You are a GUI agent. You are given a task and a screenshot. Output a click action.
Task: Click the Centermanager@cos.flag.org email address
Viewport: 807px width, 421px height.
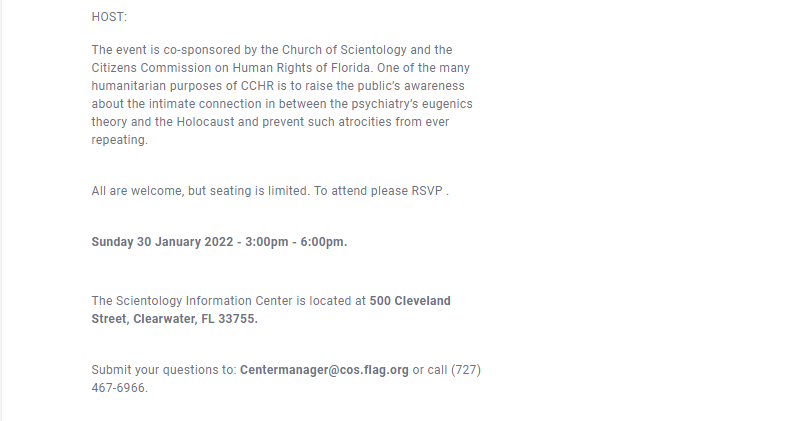tap(324, 370)
